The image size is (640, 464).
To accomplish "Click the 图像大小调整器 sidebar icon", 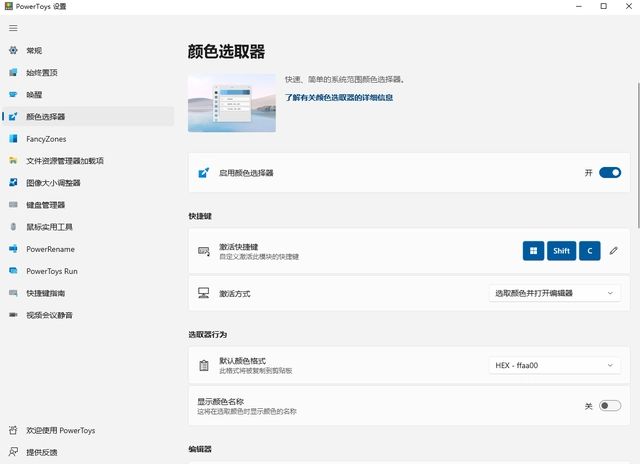I will click(x=13, y=182).
